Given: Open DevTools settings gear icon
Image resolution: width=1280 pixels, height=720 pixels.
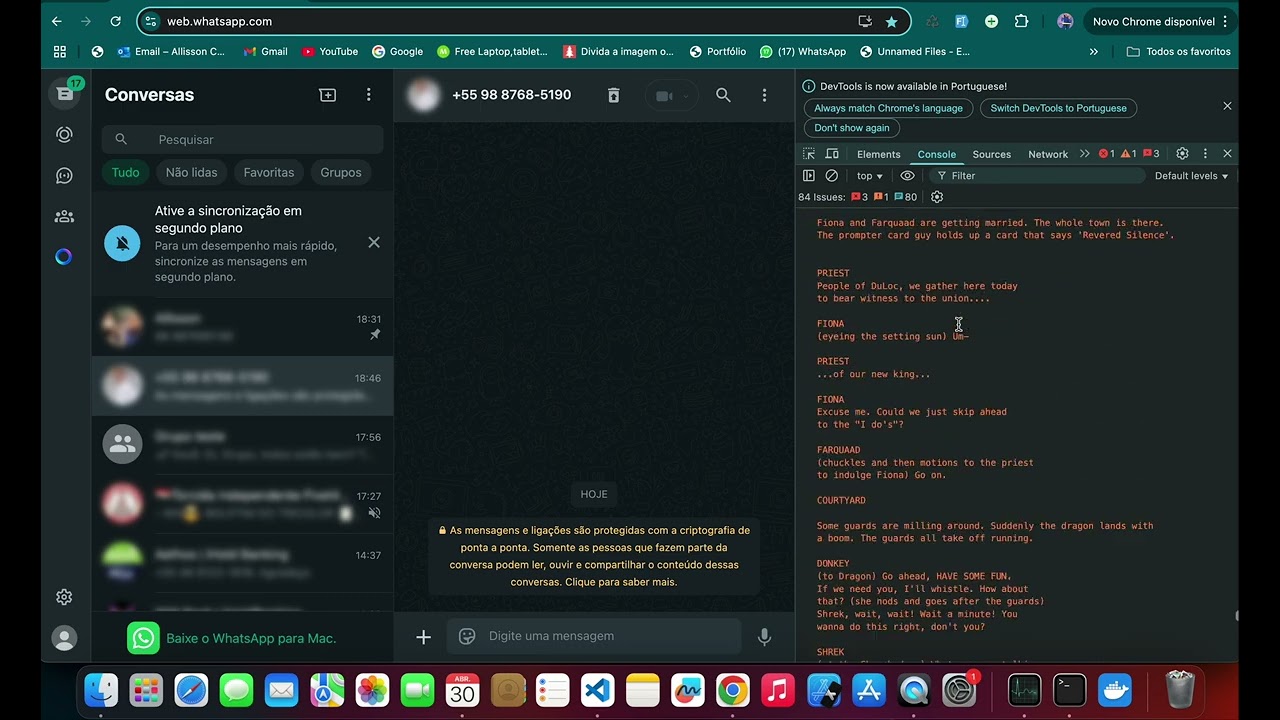Looking at the screenshot, I should coord(1182,154).
